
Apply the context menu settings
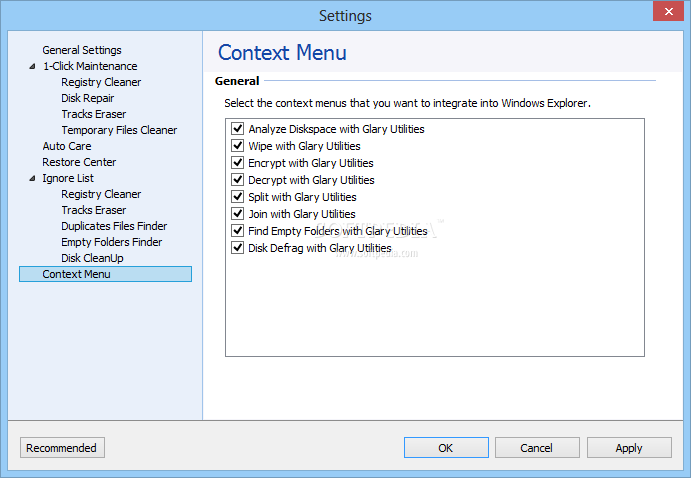point(629,448)
